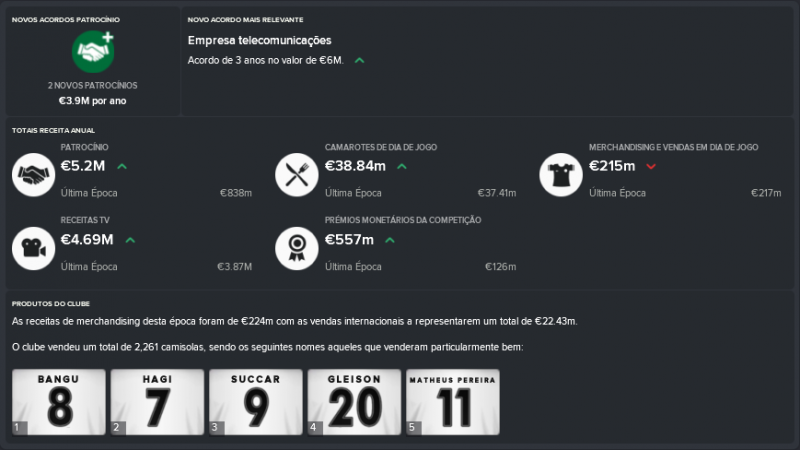Click the Patrocínio handshake icon

click(32, 175)
